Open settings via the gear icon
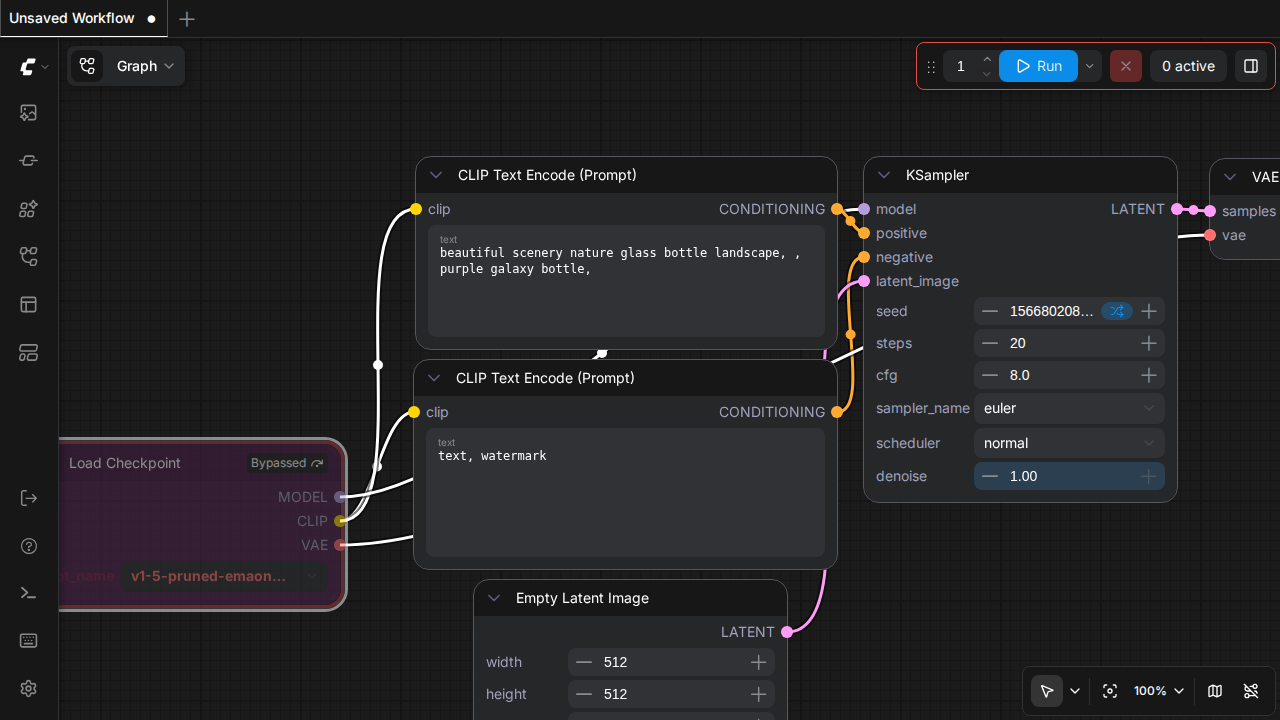 28,689
